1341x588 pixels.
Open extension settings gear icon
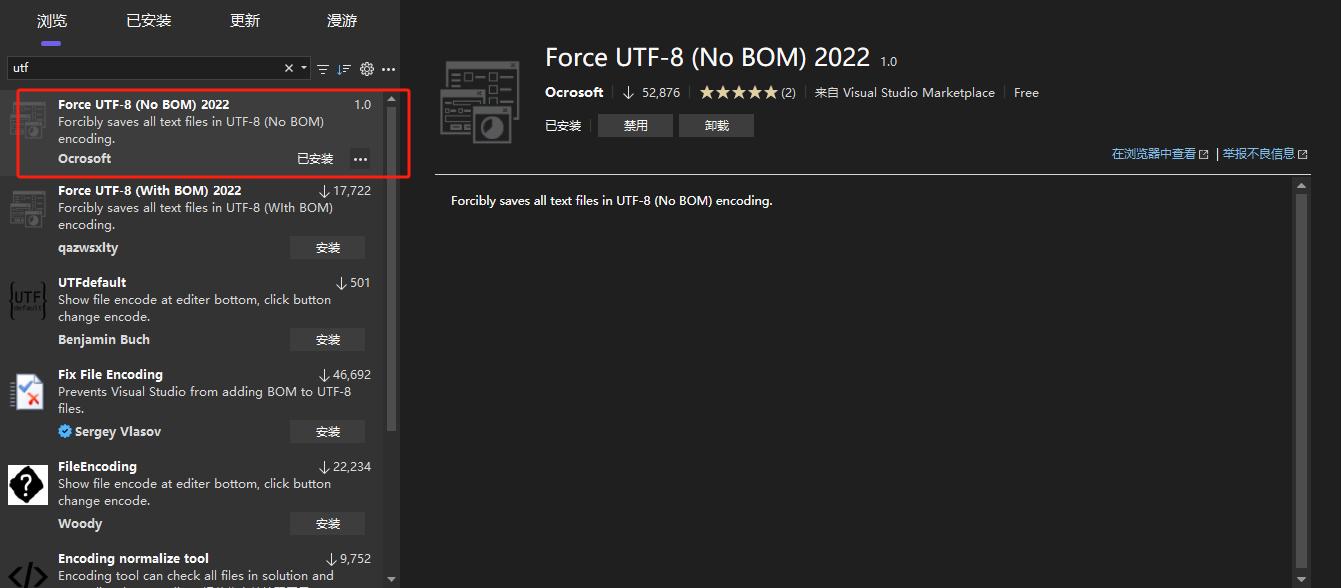click(x=367, y=69)
